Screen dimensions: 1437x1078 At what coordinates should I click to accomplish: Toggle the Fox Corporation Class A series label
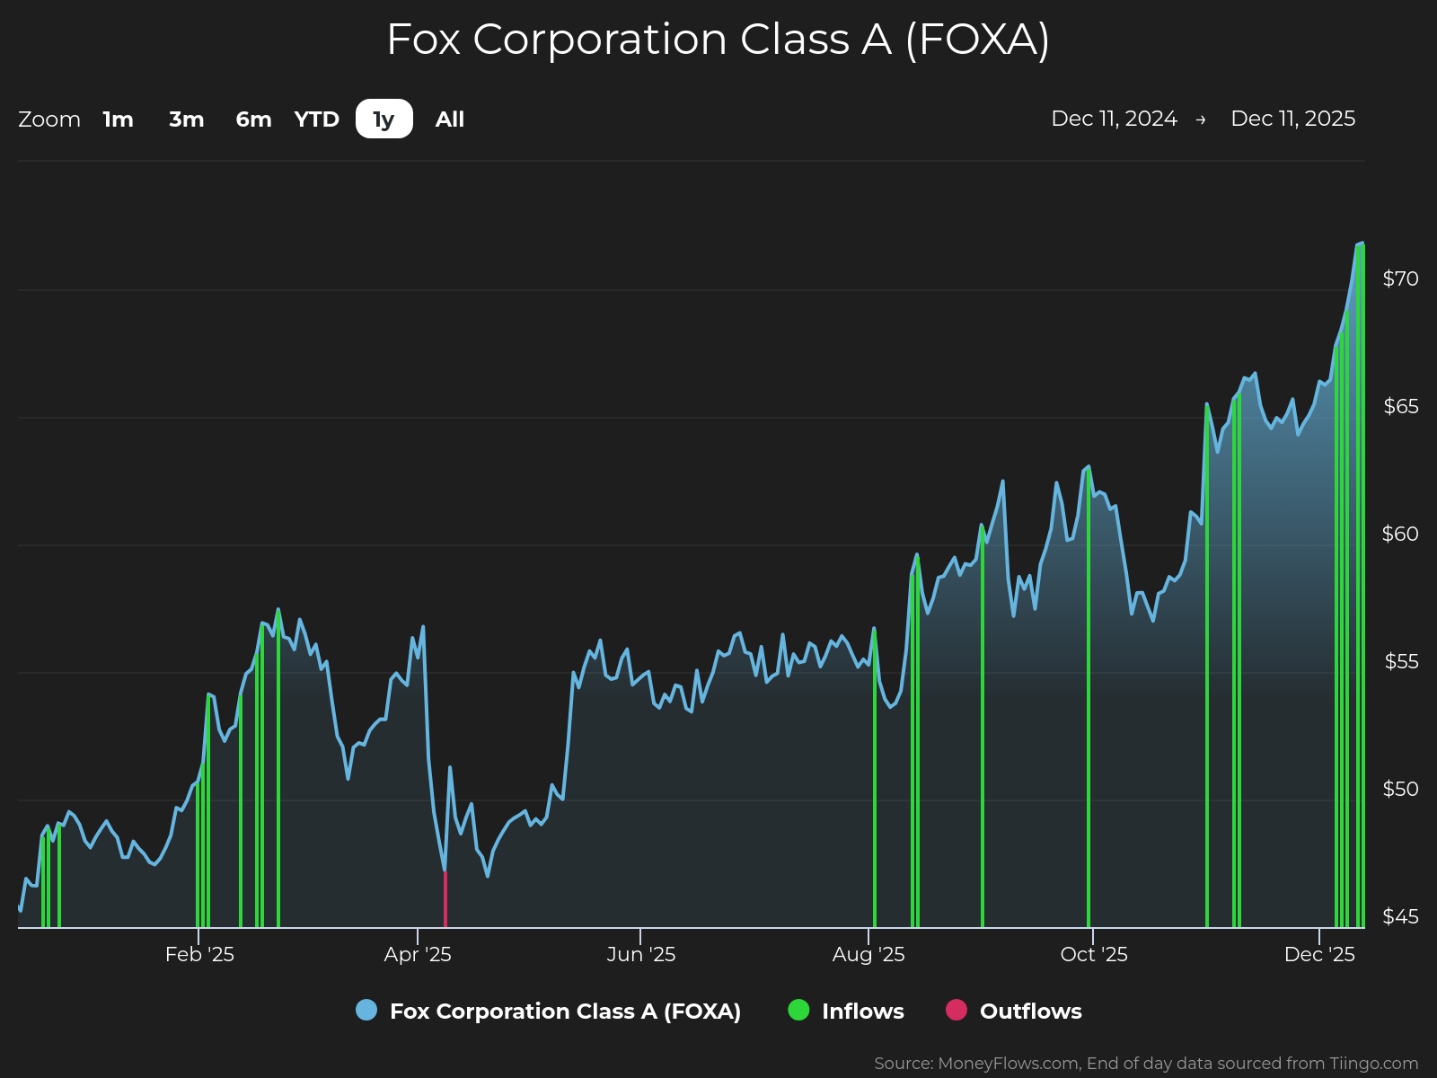(x=565, y=1011)
